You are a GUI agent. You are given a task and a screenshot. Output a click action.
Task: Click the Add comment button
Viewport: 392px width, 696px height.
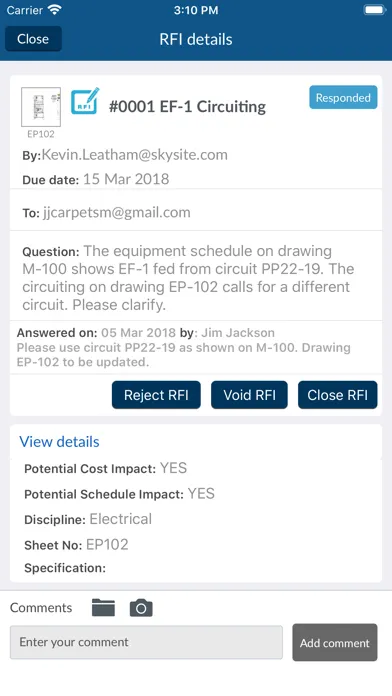pyautogui.click(x=335, y=643)
